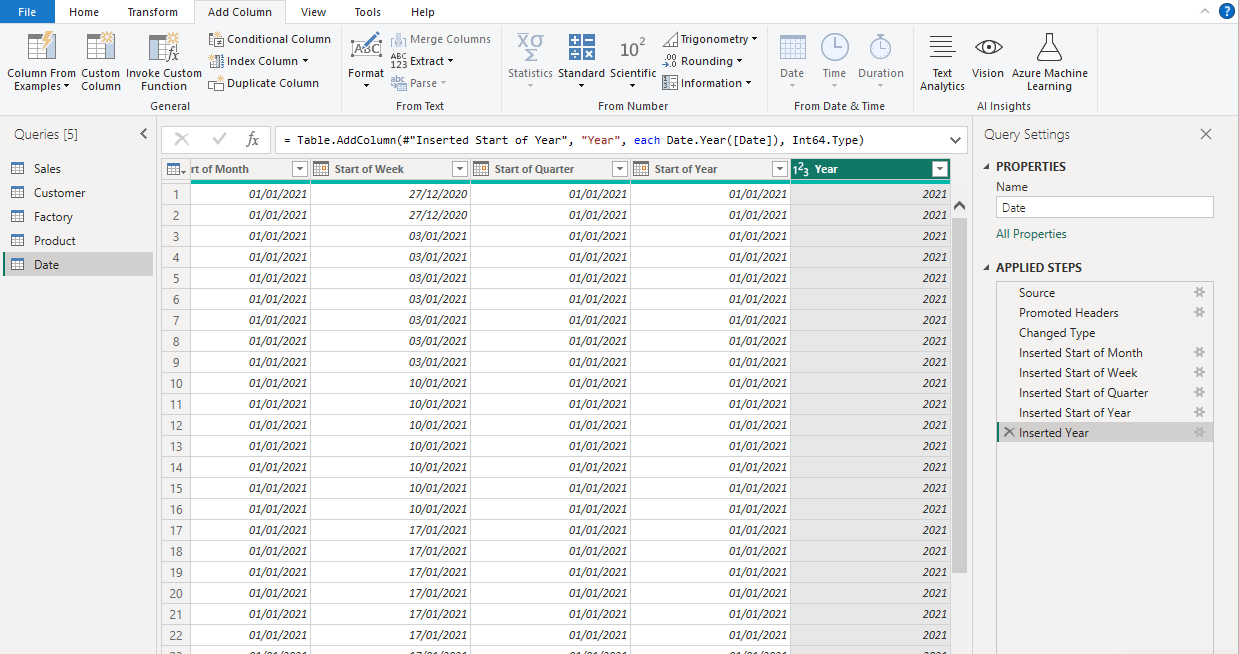Viewport: 1239px width, 654px height.
Task: Open Start of Quarter column filter
Action: pos(619,169)
